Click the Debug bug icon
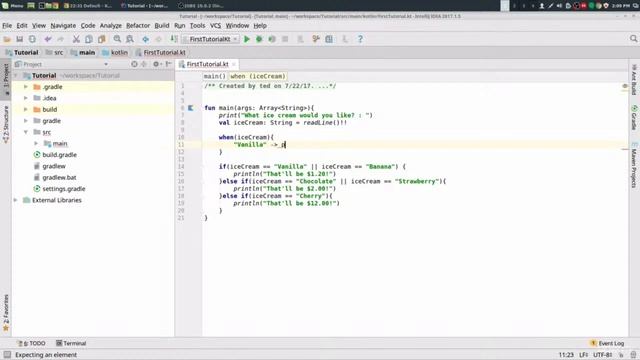Screen dimensions: 640x360 click(259, 39)
